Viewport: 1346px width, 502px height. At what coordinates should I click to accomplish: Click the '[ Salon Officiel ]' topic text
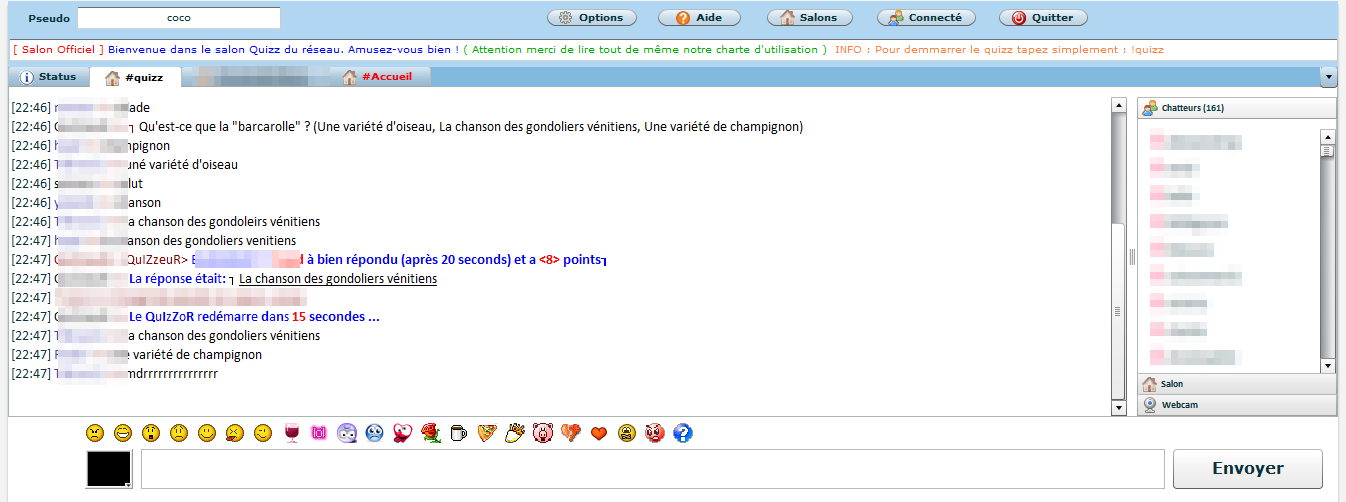click(59, 49)
